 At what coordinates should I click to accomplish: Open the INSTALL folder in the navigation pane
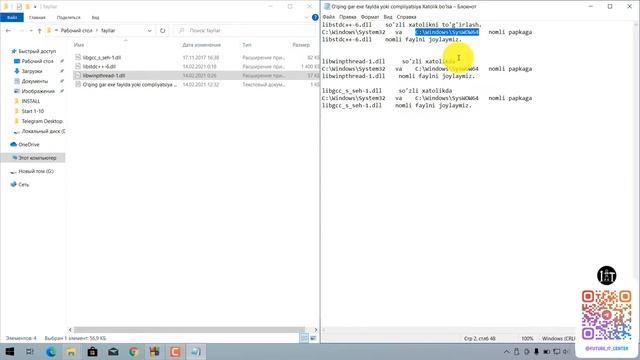click(x=31, y=101)
